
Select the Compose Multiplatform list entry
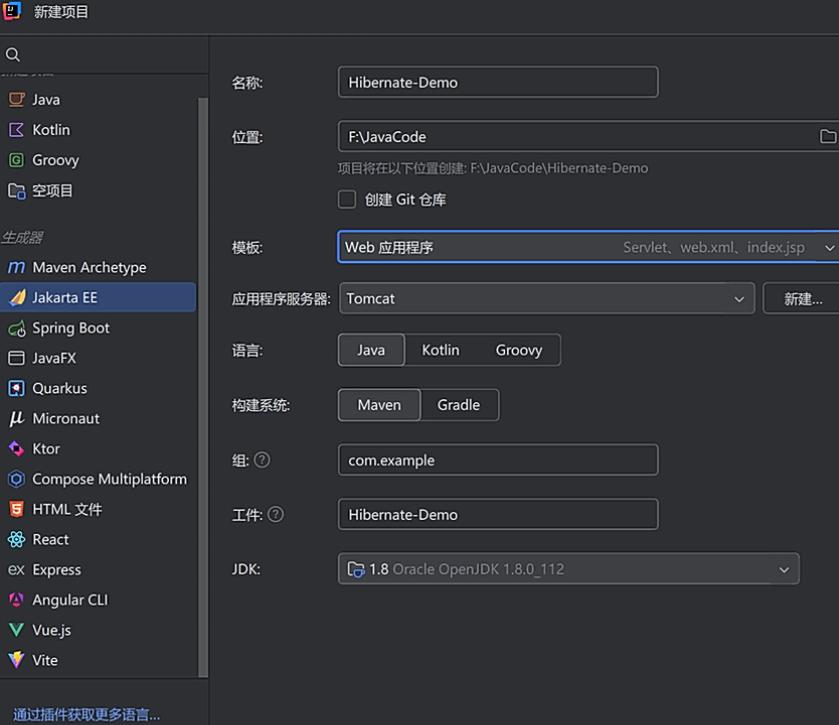coord(98,479)
